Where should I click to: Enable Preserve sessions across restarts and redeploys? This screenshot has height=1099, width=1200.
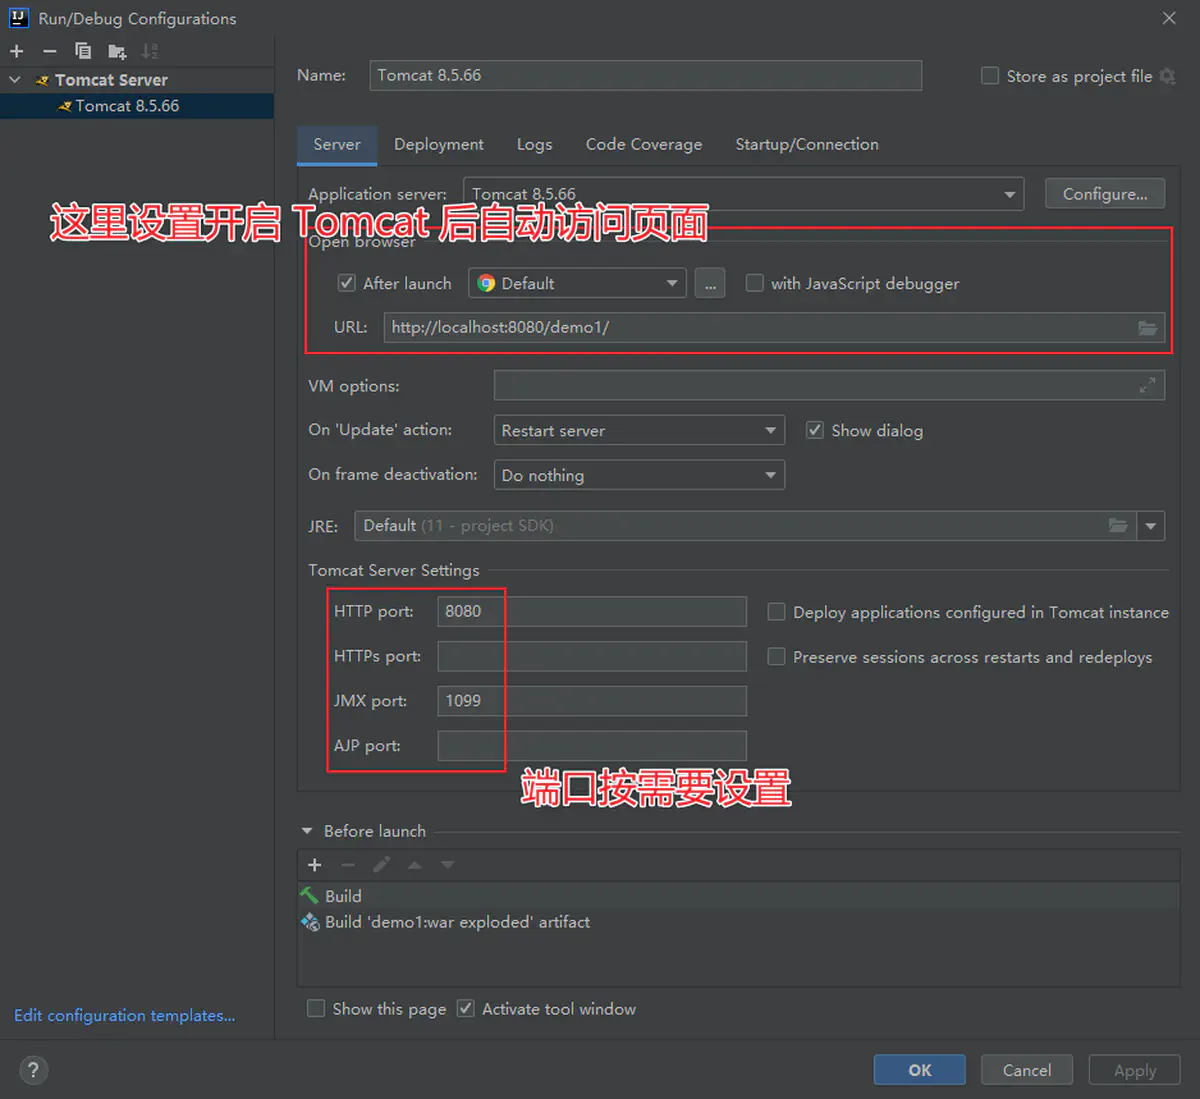[x=776, y=657]
